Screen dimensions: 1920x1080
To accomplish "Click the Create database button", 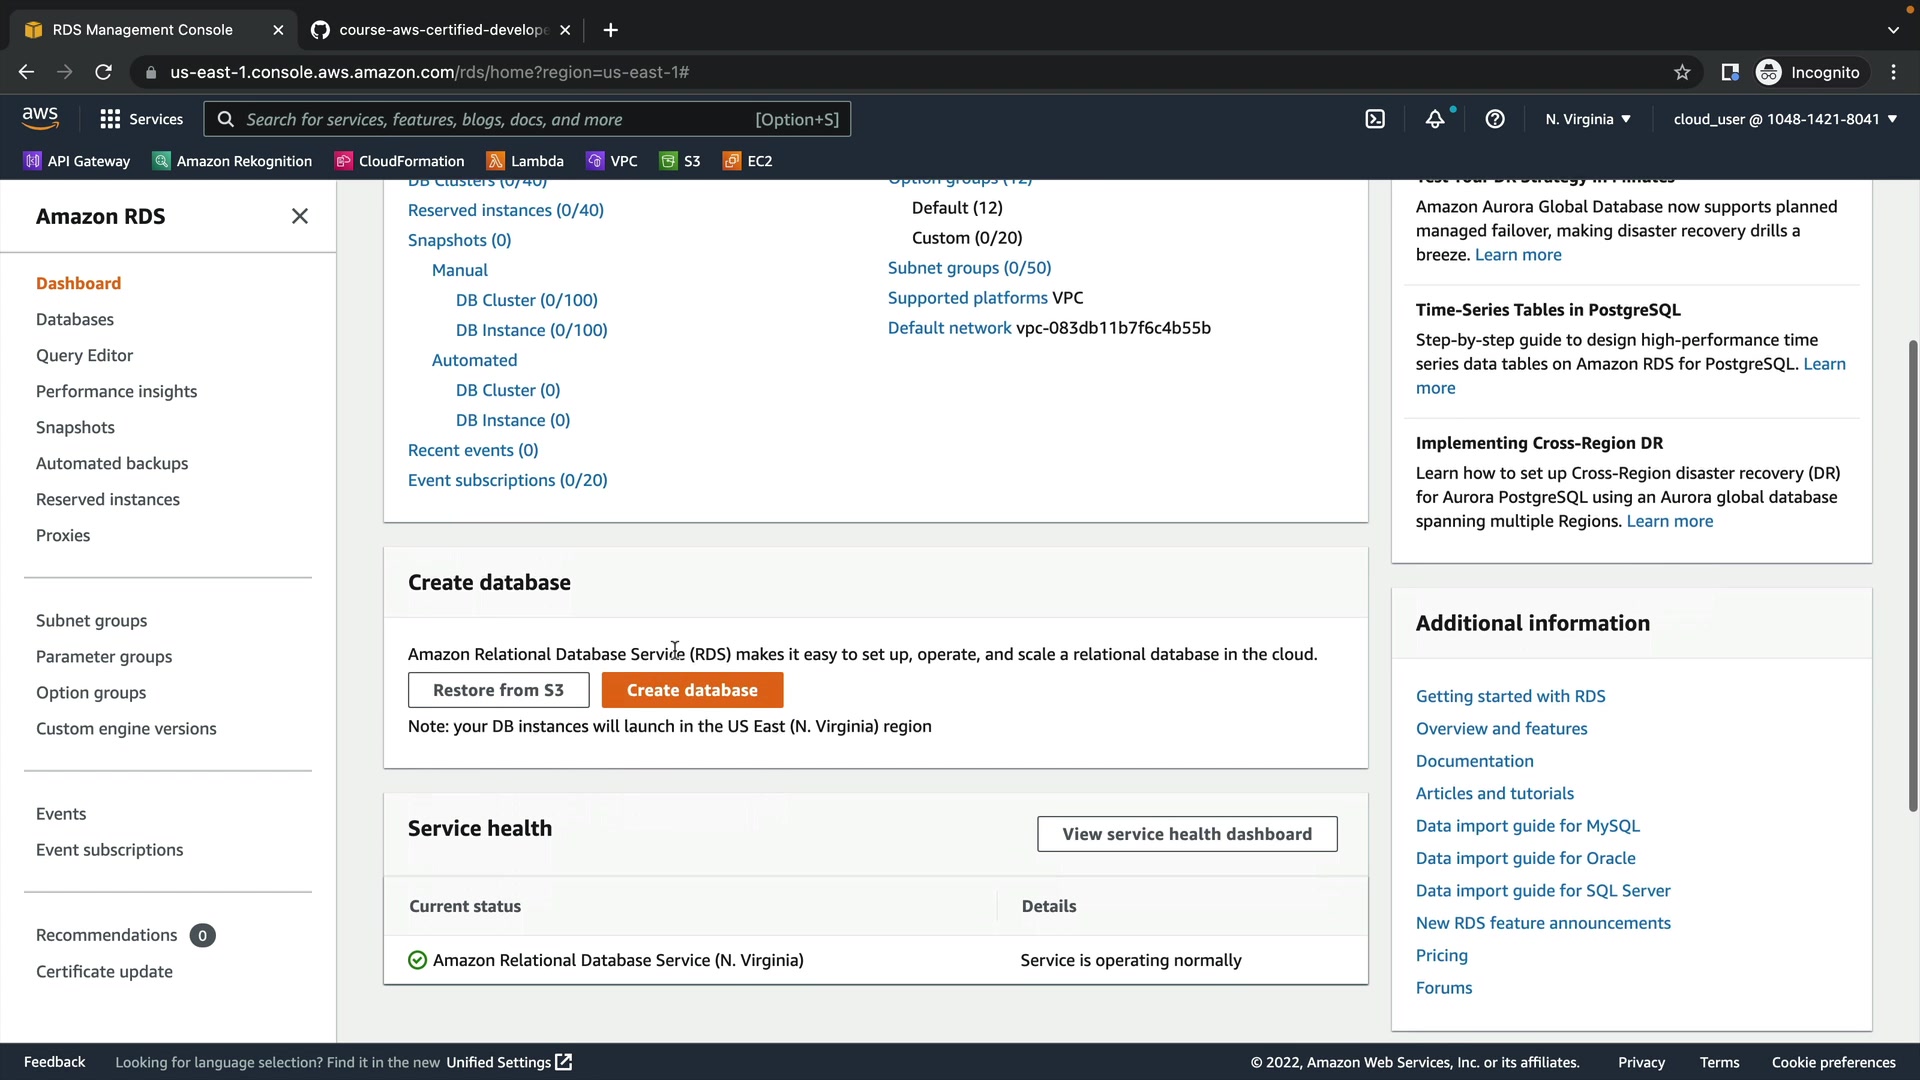I will [692, 690].
